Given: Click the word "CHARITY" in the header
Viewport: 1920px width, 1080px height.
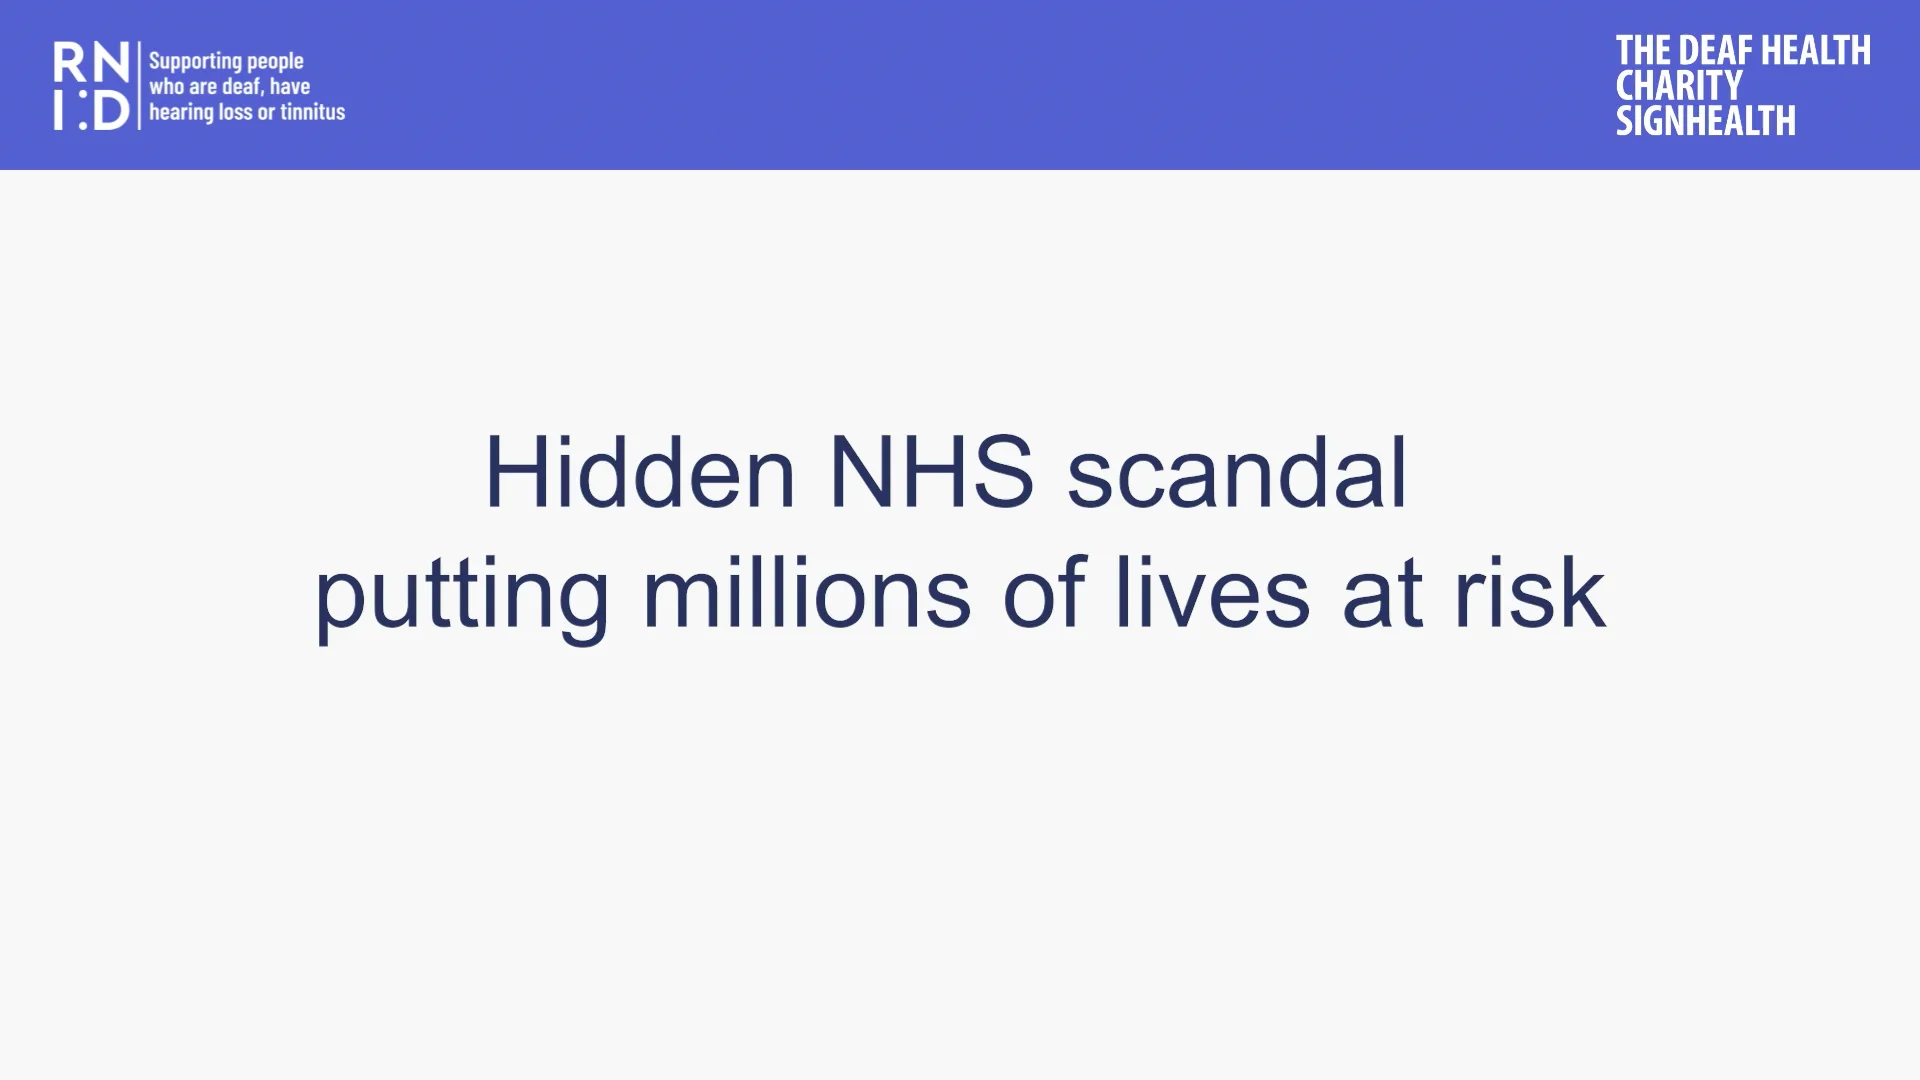Looking at the screenshot, I should [1678, 86].
